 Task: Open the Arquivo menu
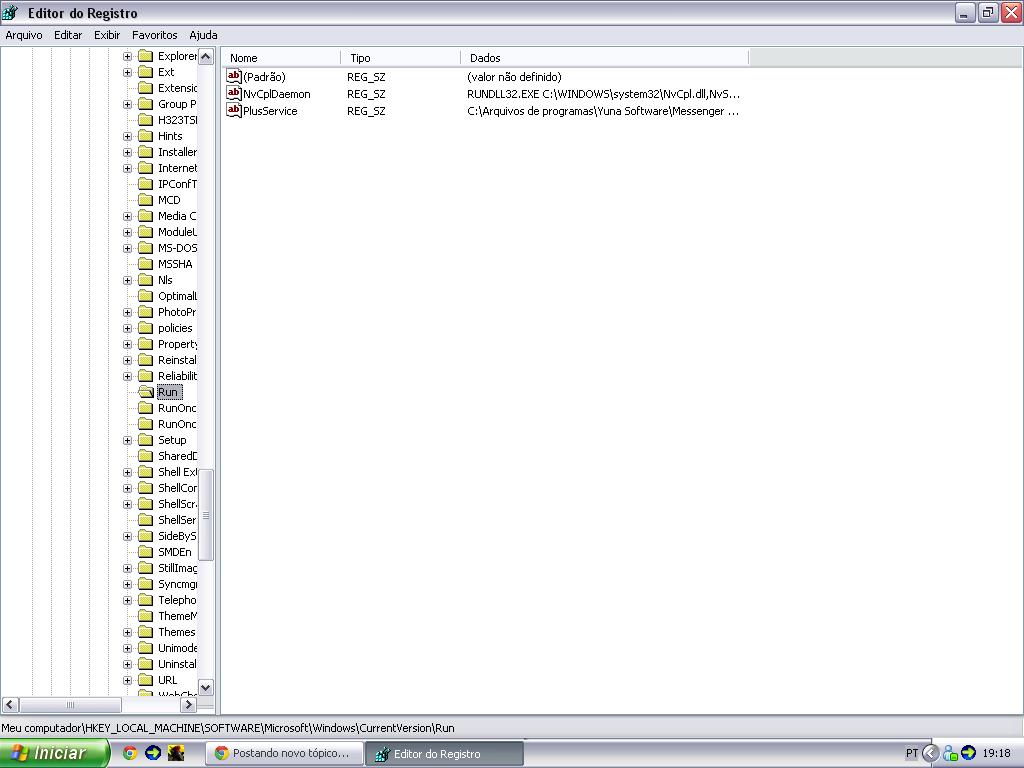click(24, 35)
